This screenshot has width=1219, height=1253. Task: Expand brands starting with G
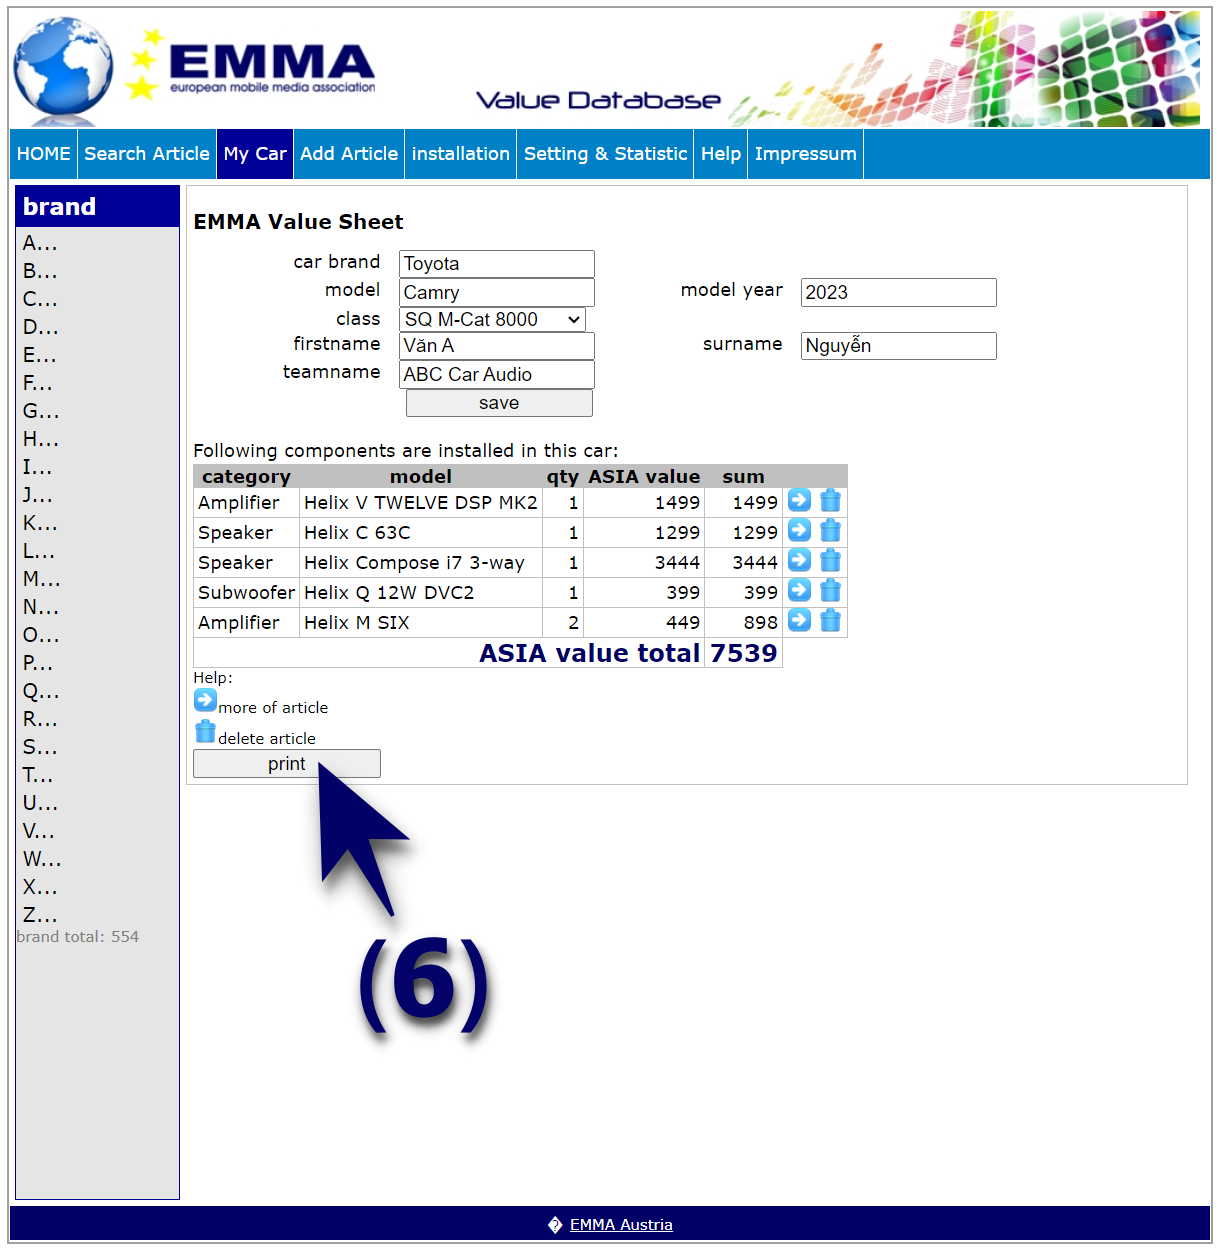click(x=41, y=411)
